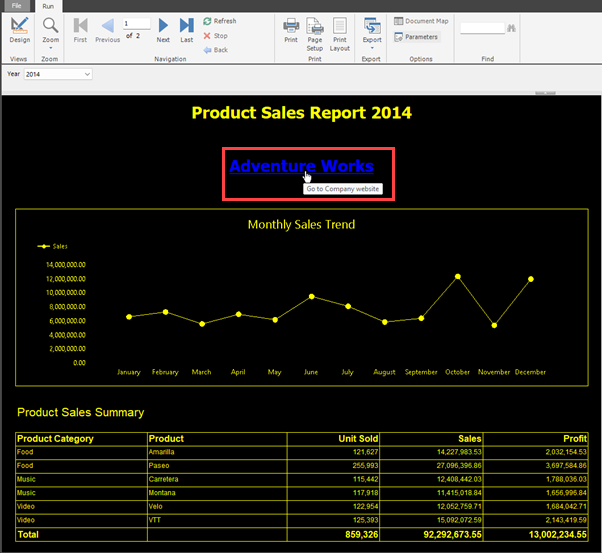Toggle the Parameters pane

click(416, 37)
